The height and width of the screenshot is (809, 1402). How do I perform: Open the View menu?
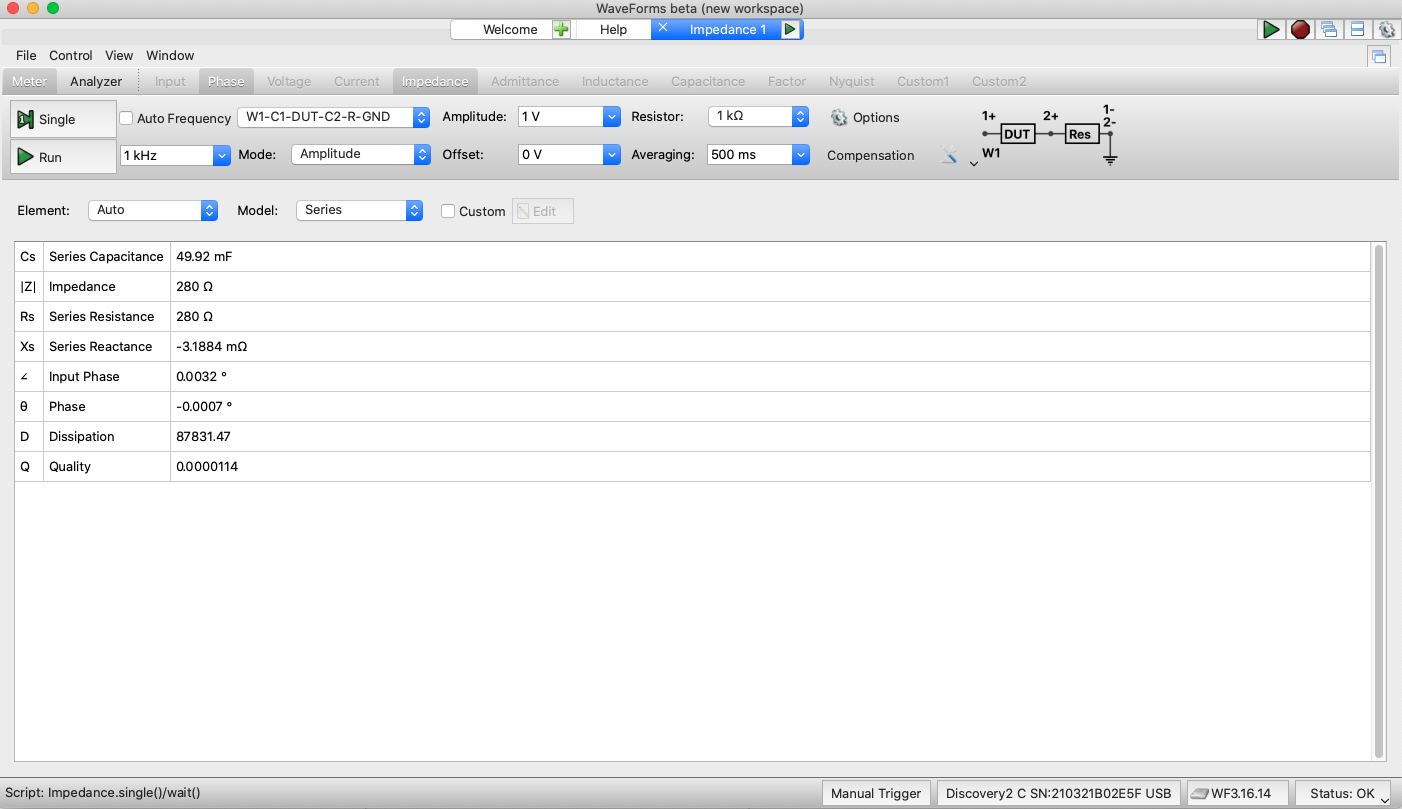click(x=119, y=56)
